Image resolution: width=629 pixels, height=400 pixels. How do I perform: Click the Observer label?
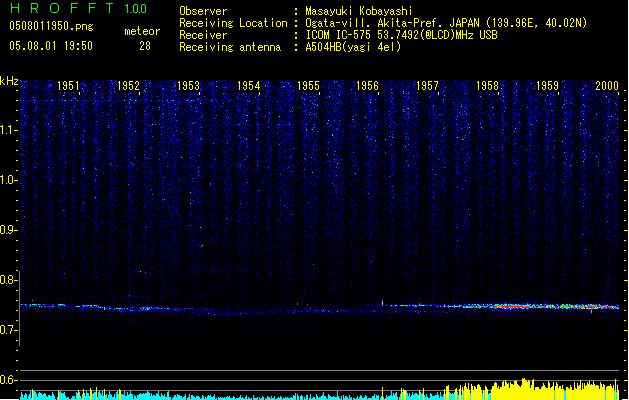(203, 11)
